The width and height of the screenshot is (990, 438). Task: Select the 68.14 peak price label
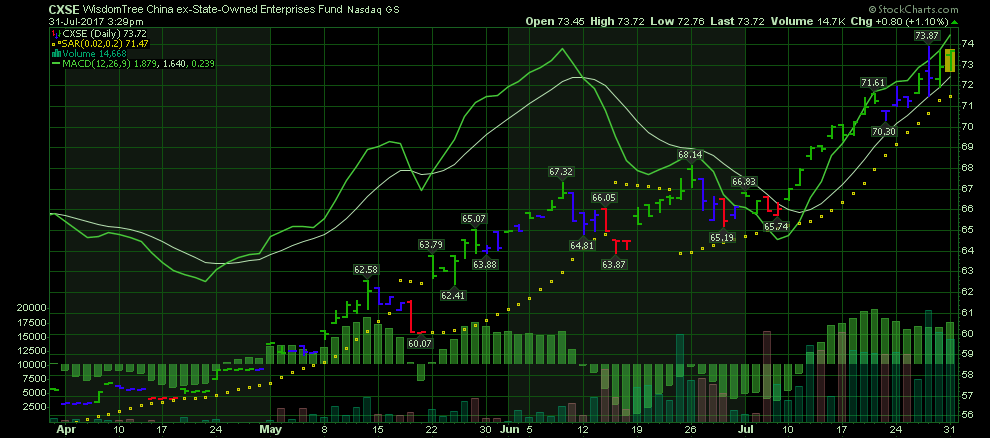point(690,155)
